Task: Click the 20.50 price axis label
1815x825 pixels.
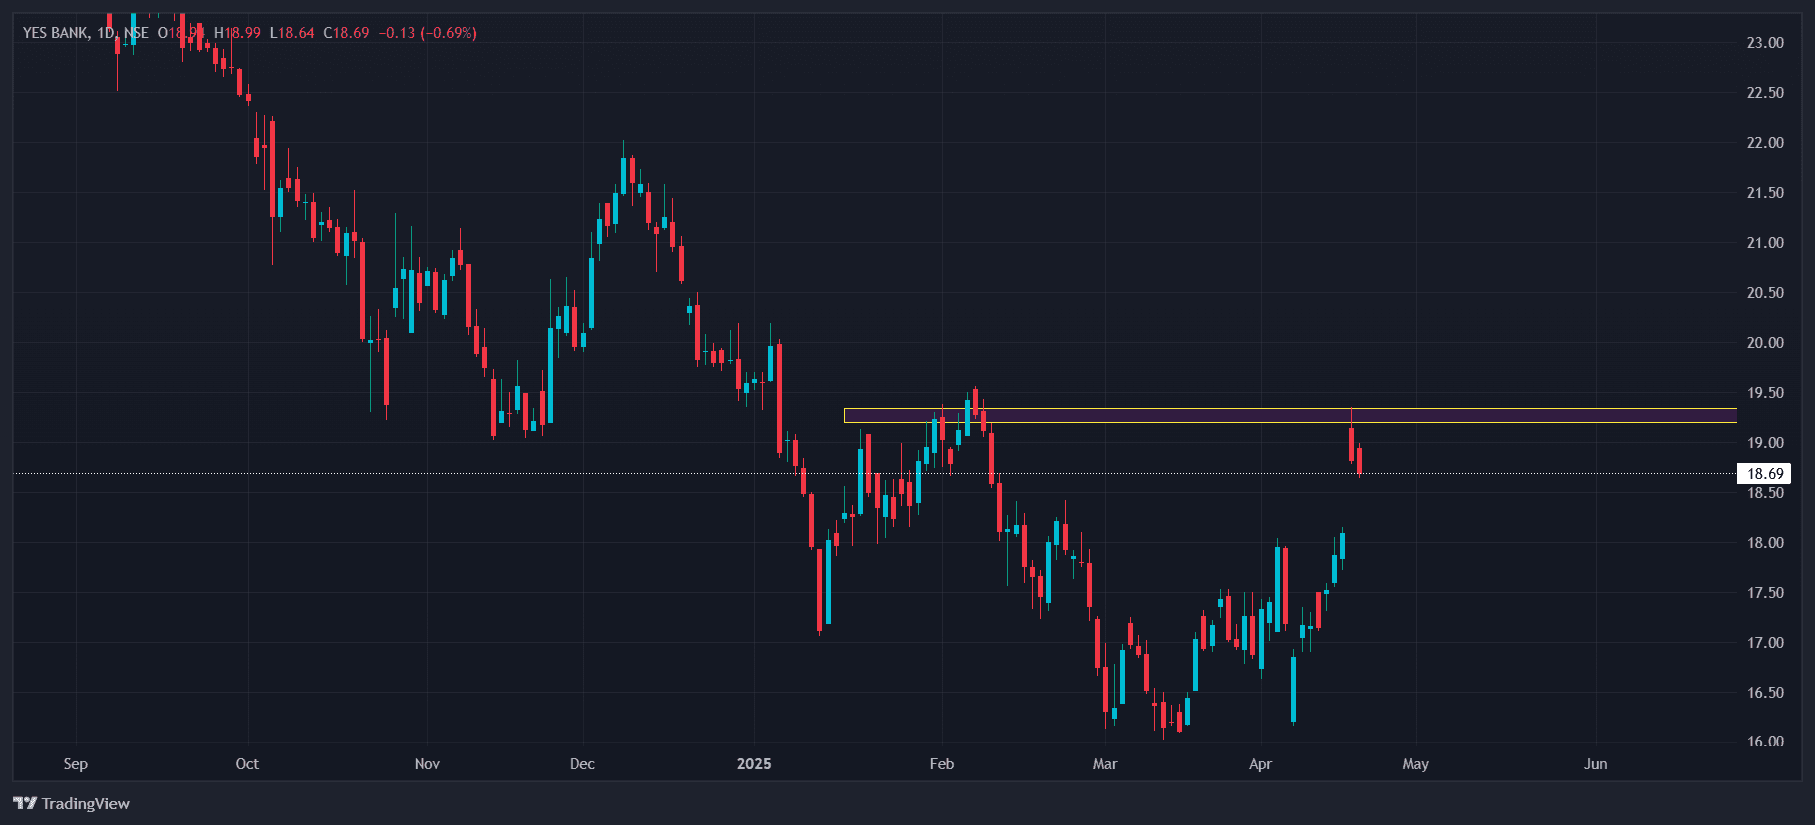Action: click(x=1765, y=293)
